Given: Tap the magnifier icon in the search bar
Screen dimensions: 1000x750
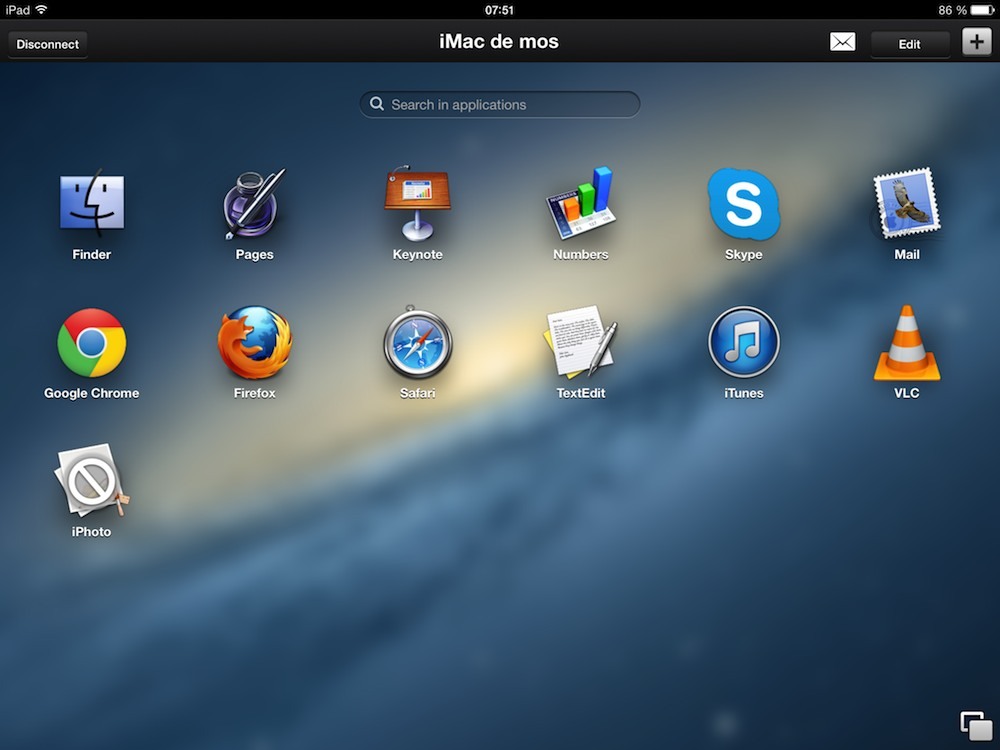Looking at the screenshot, I should [x=377, y=103].
